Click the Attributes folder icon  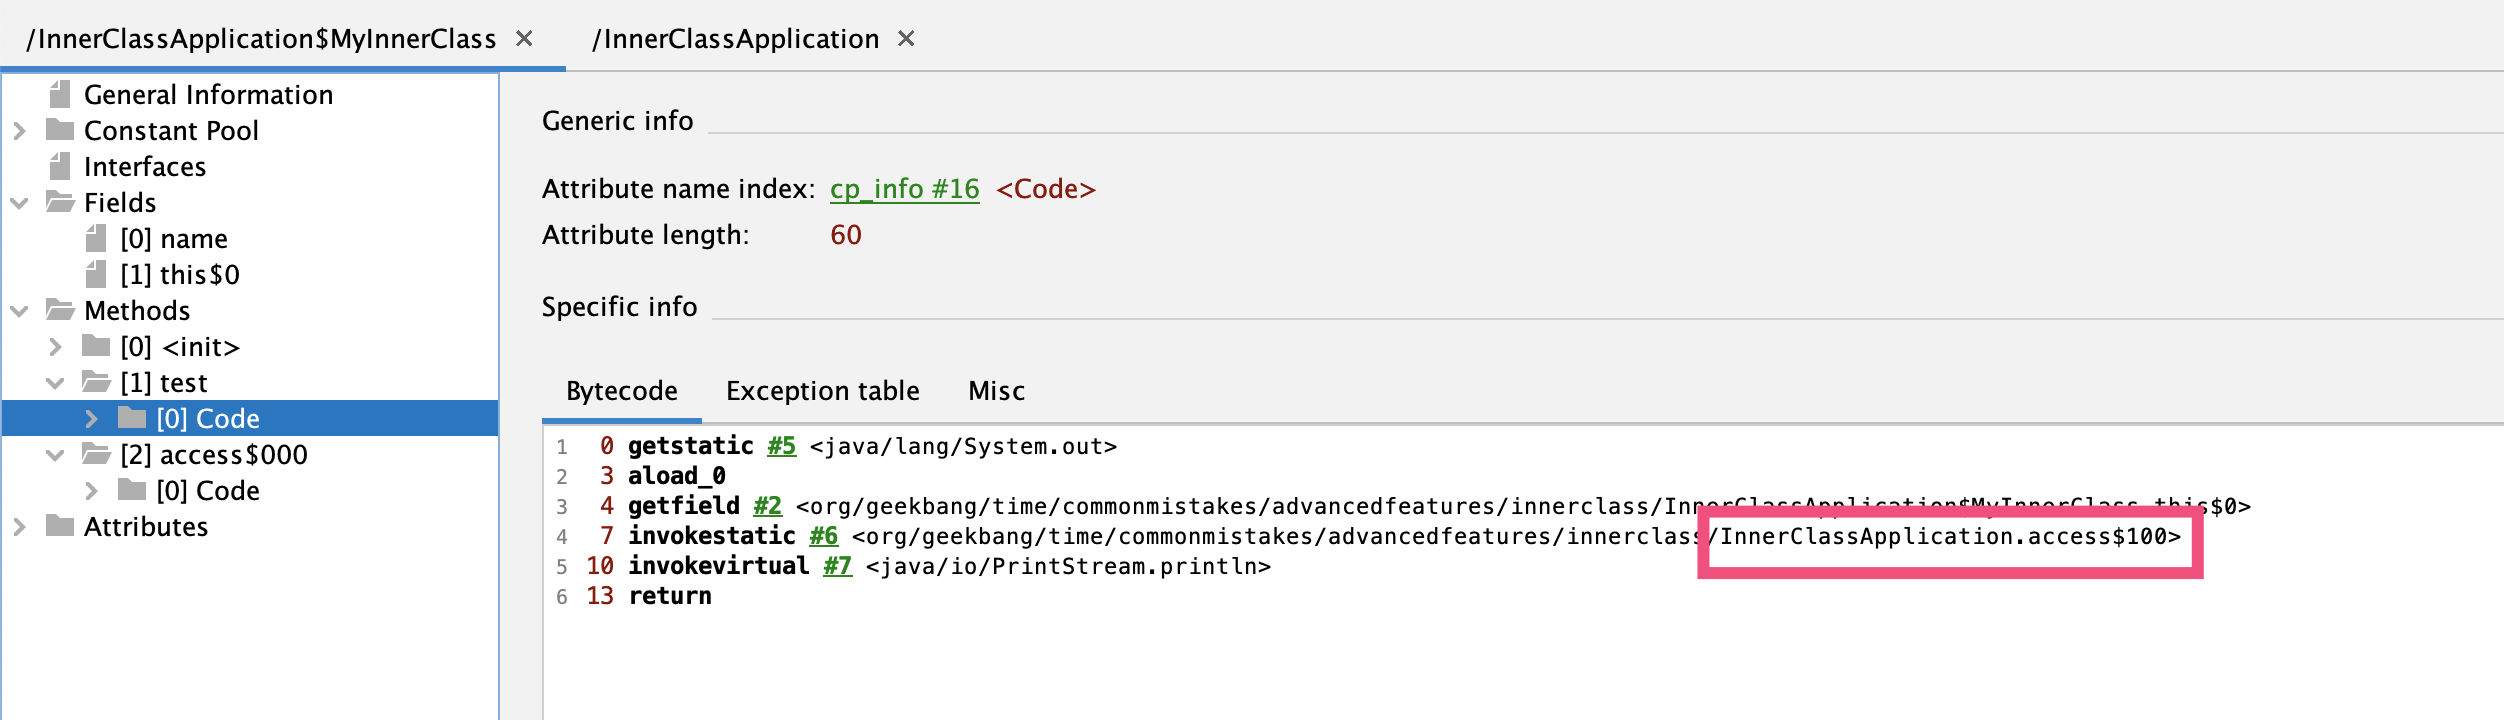coord(60,527)
